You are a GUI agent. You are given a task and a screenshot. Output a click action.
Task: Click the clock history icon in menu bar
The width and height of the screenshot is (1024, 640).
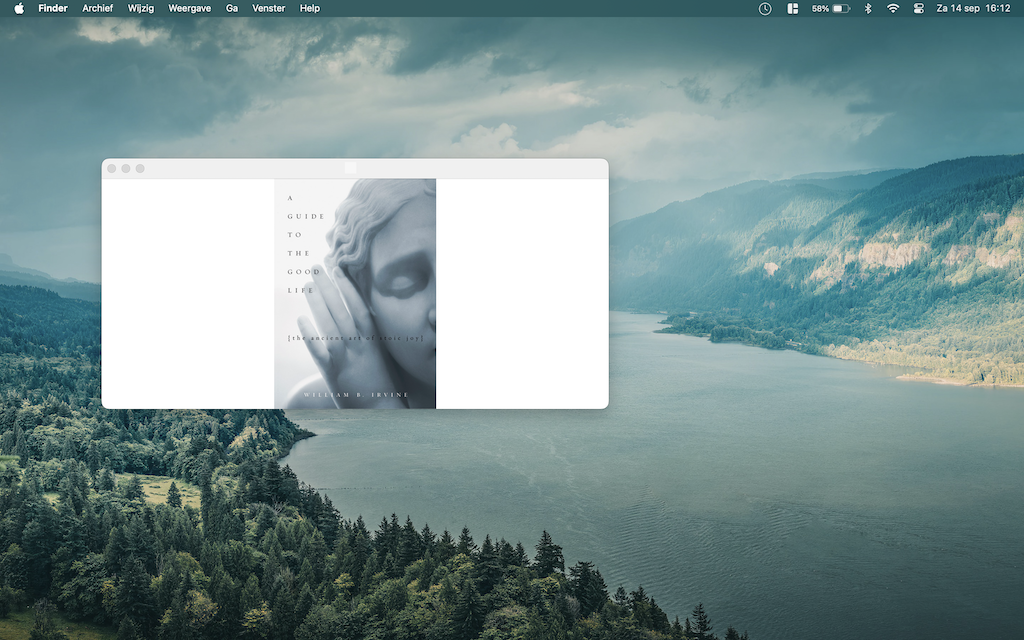click(765, 8)
